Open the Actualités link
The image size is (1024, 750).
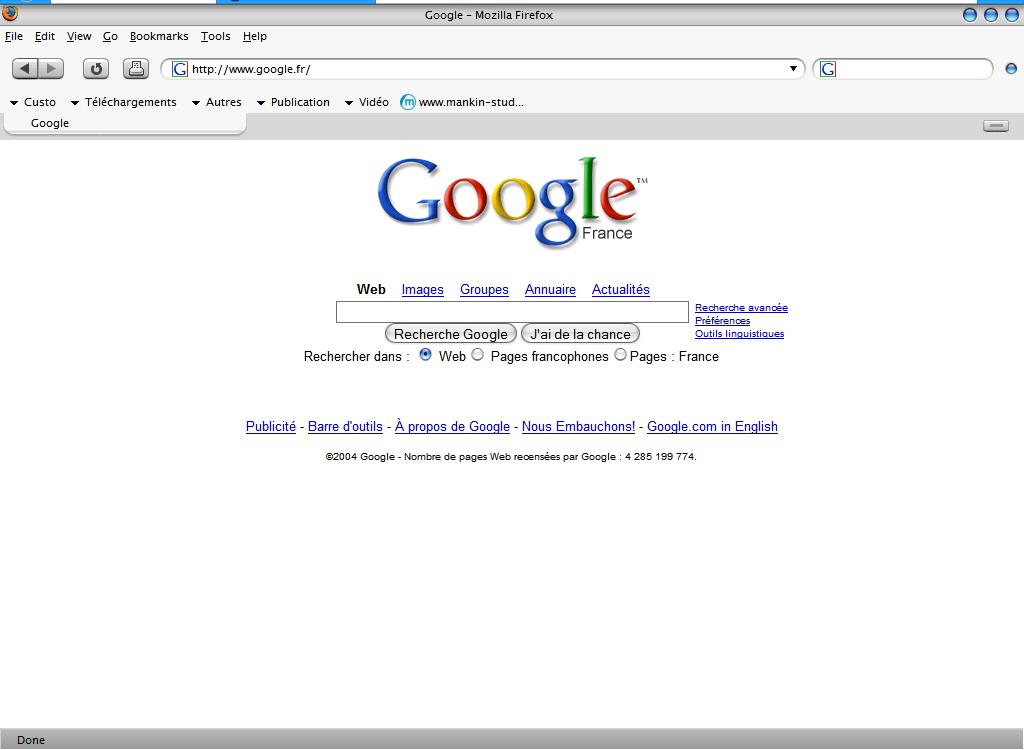pos(620,289)
